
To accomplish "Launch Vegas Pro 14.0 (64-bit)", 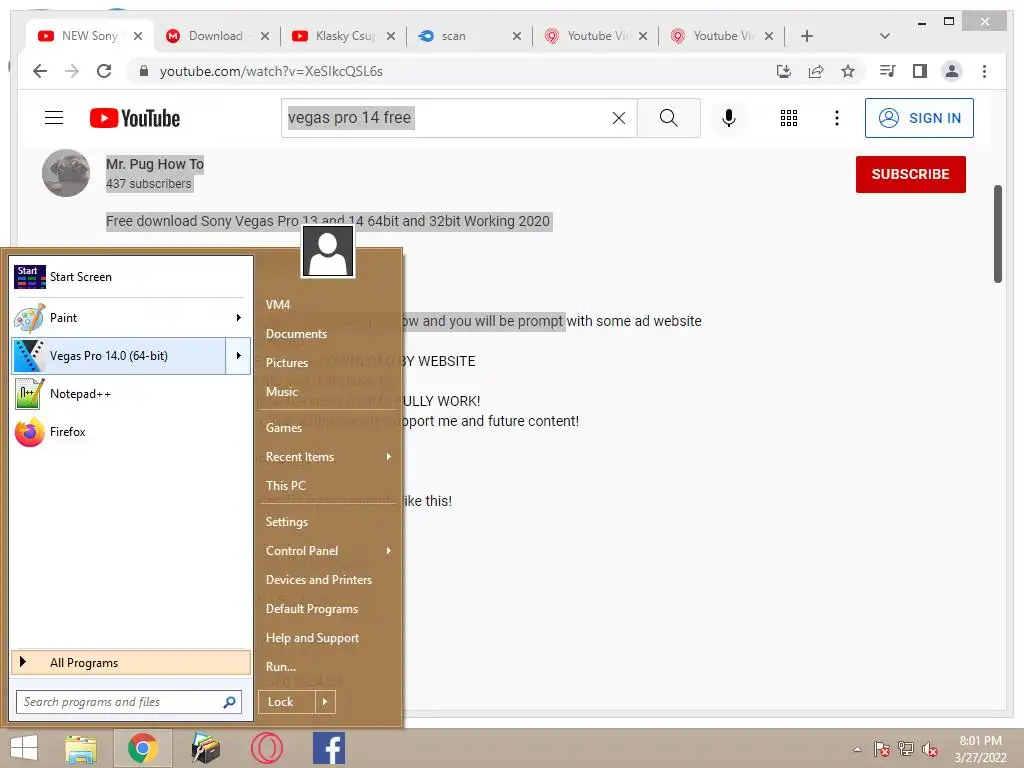I will pos(118,356).
